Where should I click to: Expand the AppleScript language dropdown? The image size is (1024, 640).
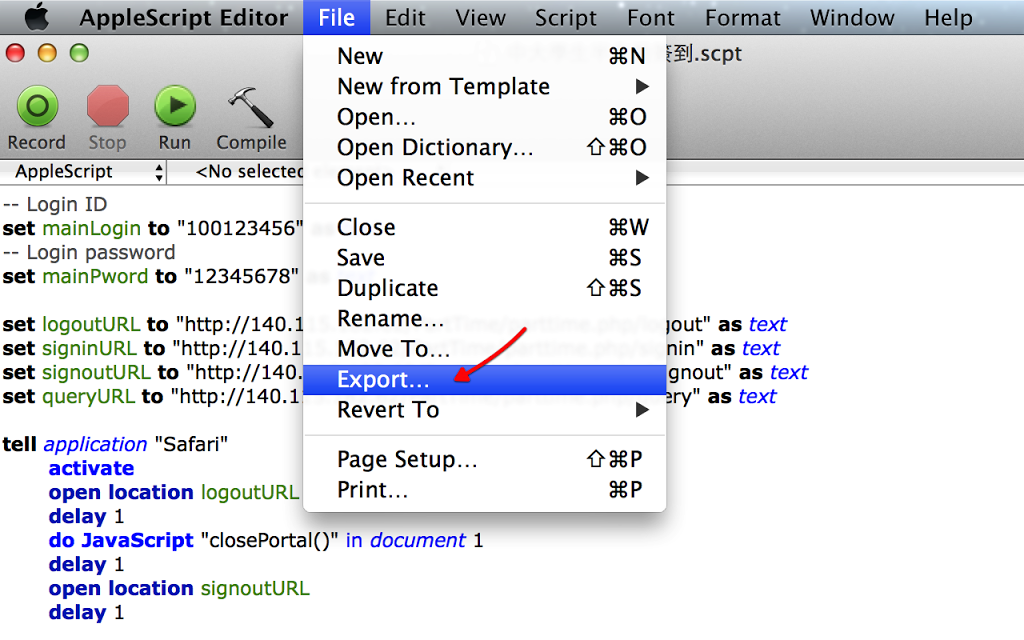pos(84,172)
